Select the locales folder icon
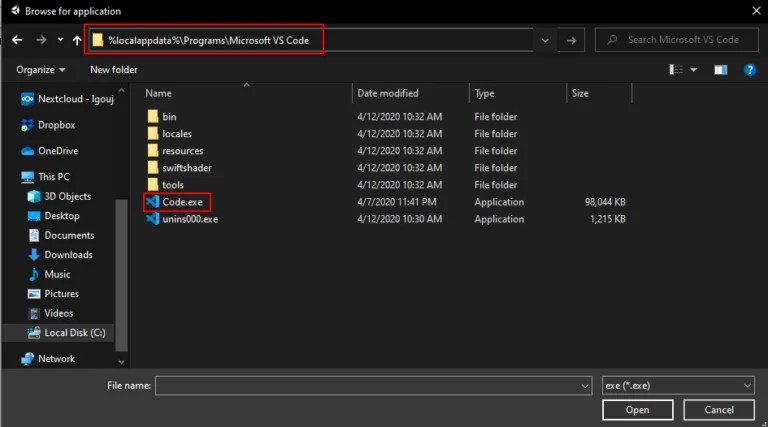Image resolution: width=768 pixels, height=427 pixels. pos(153,134)
